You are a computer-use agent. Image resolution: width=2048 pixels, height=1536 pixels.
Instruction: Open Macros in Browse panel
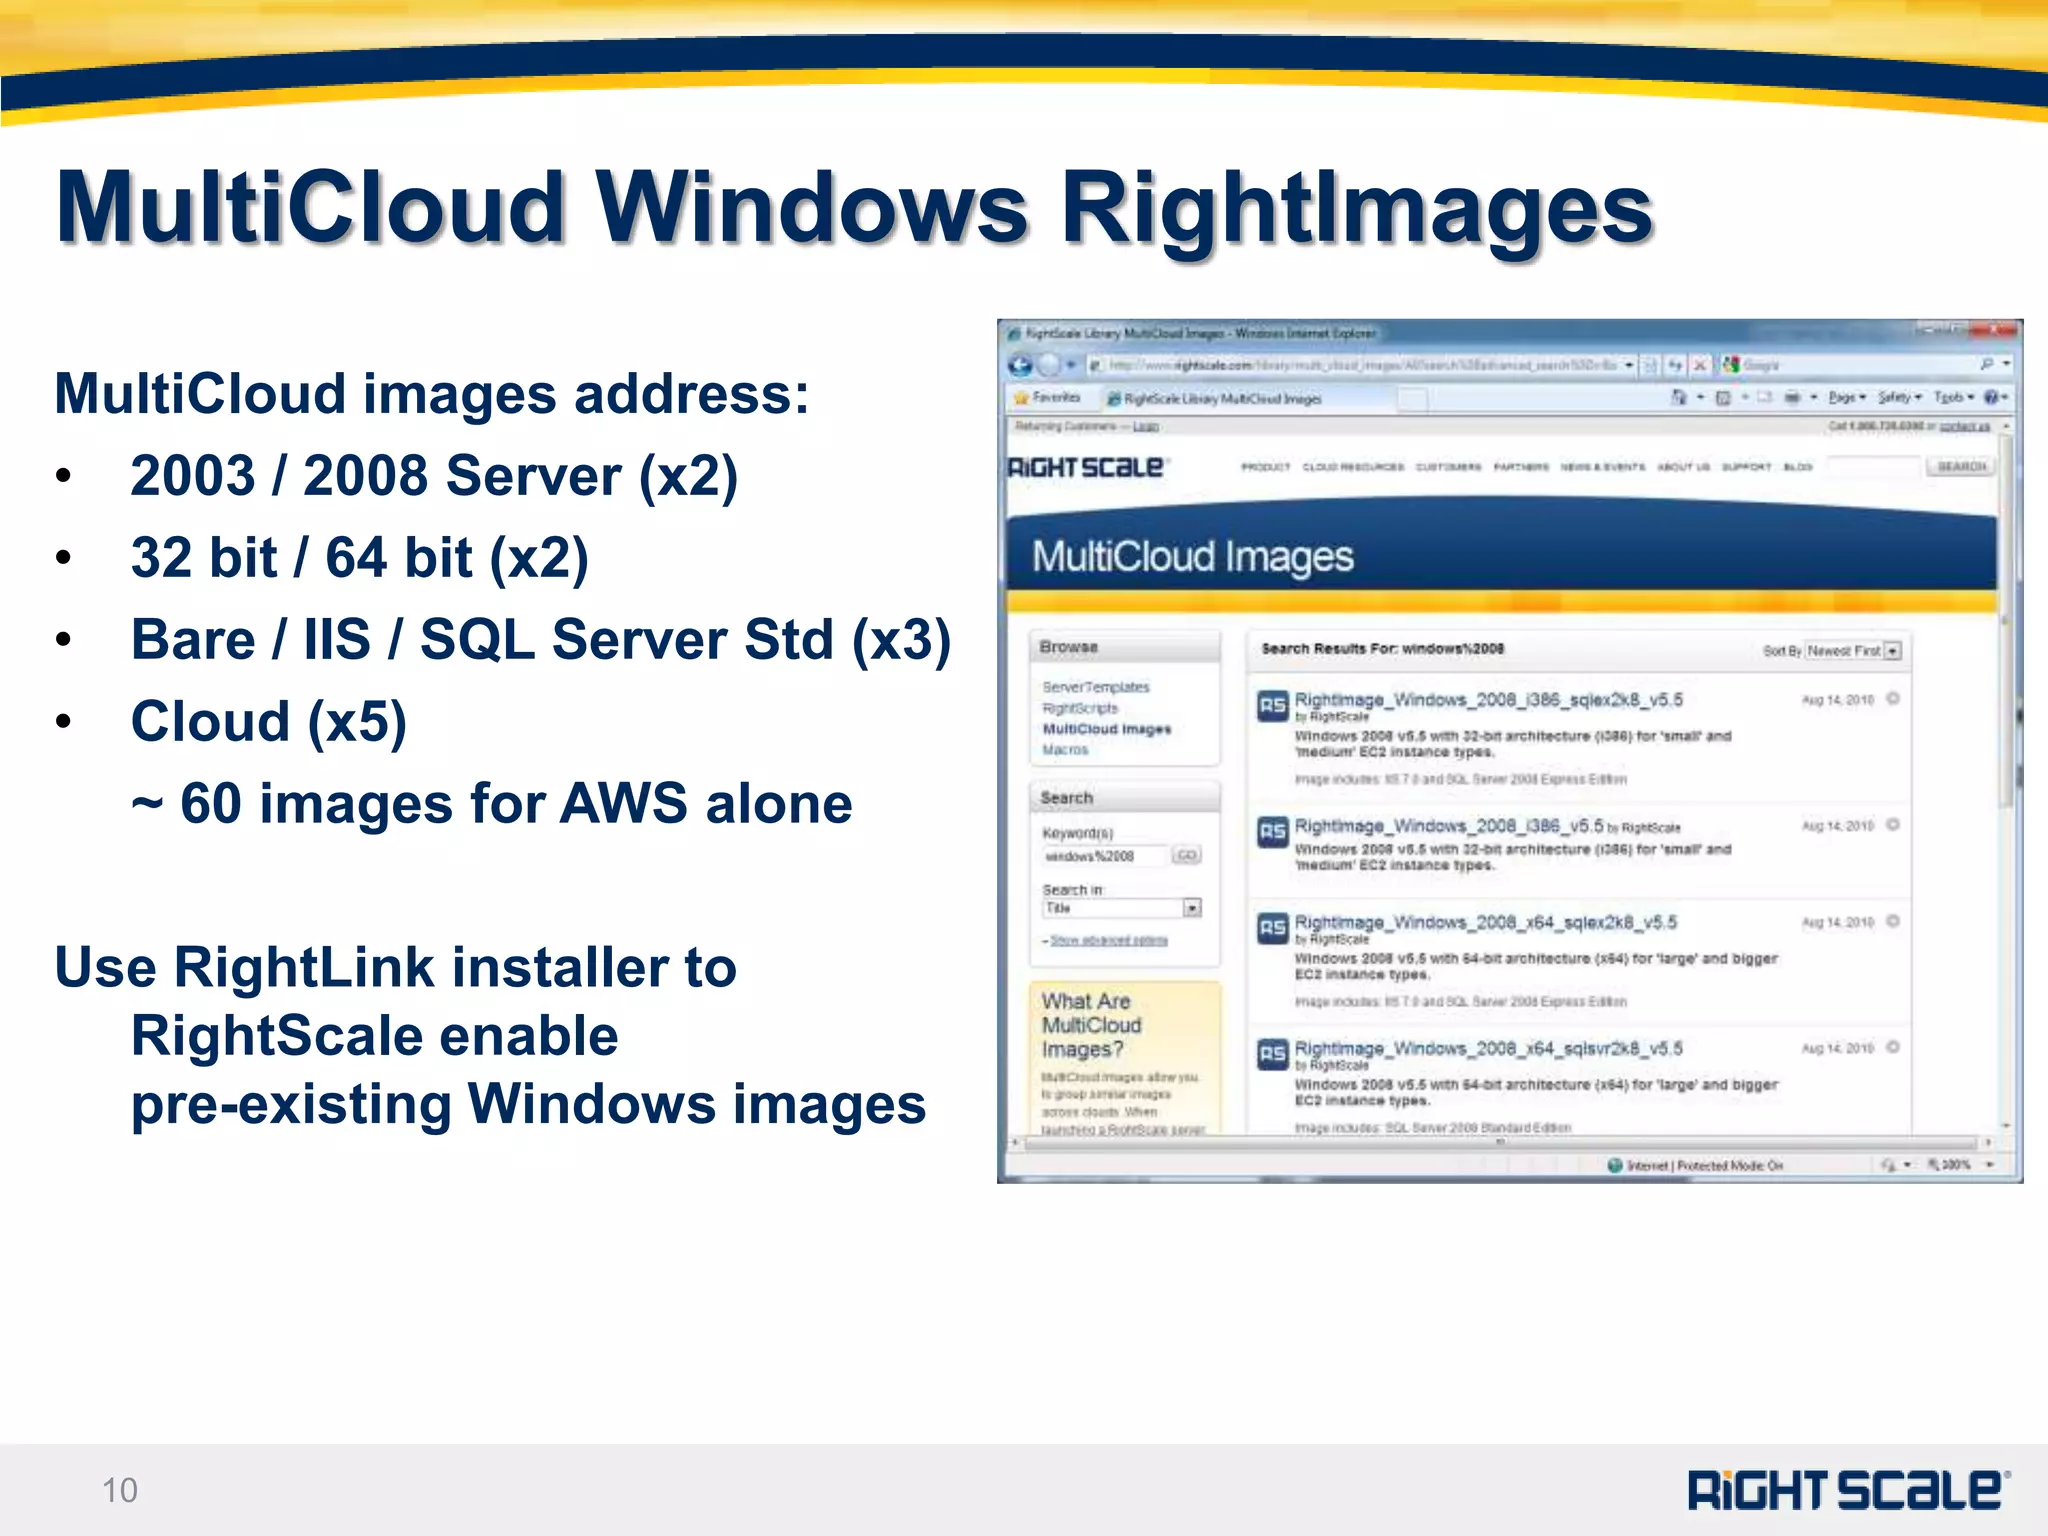point(1065,750)
